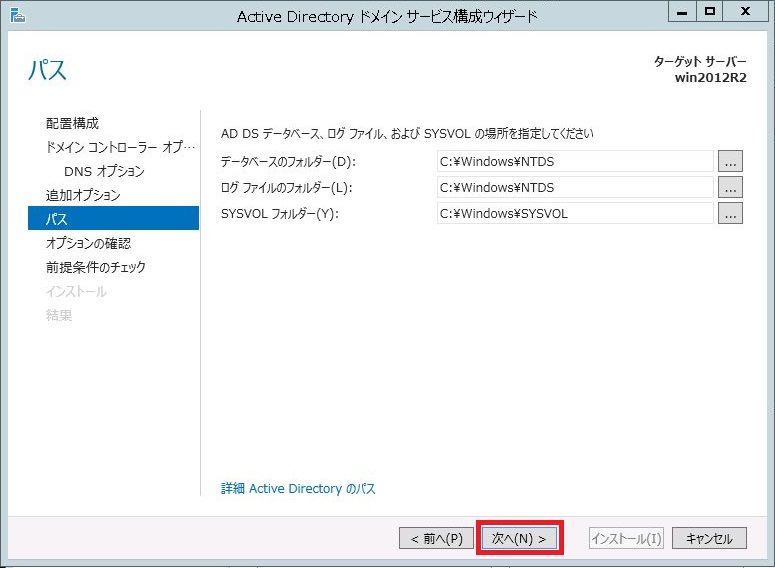Click the disabled インストール(I) button

[626, 538]
